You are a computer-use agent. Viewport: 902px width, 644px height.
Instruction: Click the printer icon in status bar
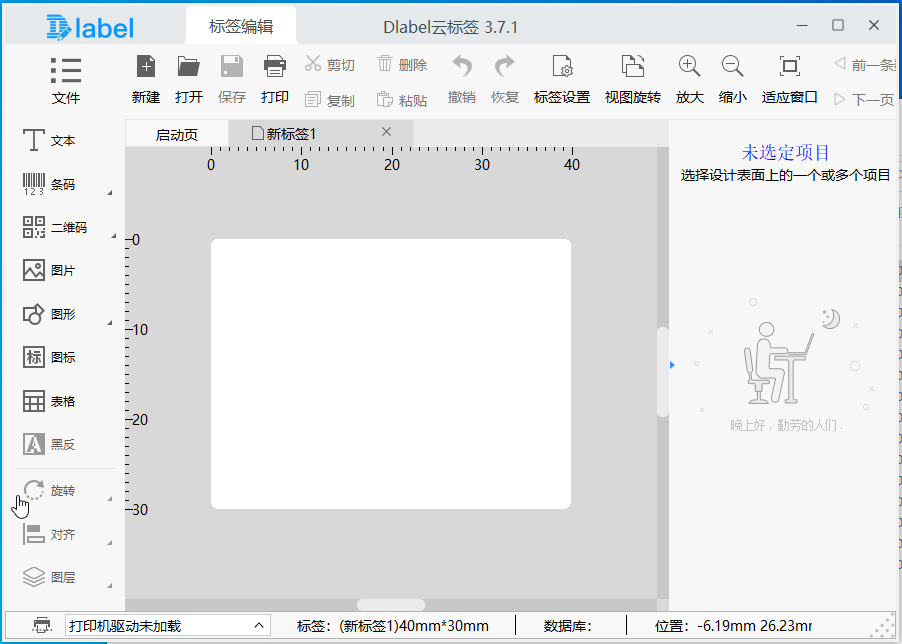click(x=42, y=625)
